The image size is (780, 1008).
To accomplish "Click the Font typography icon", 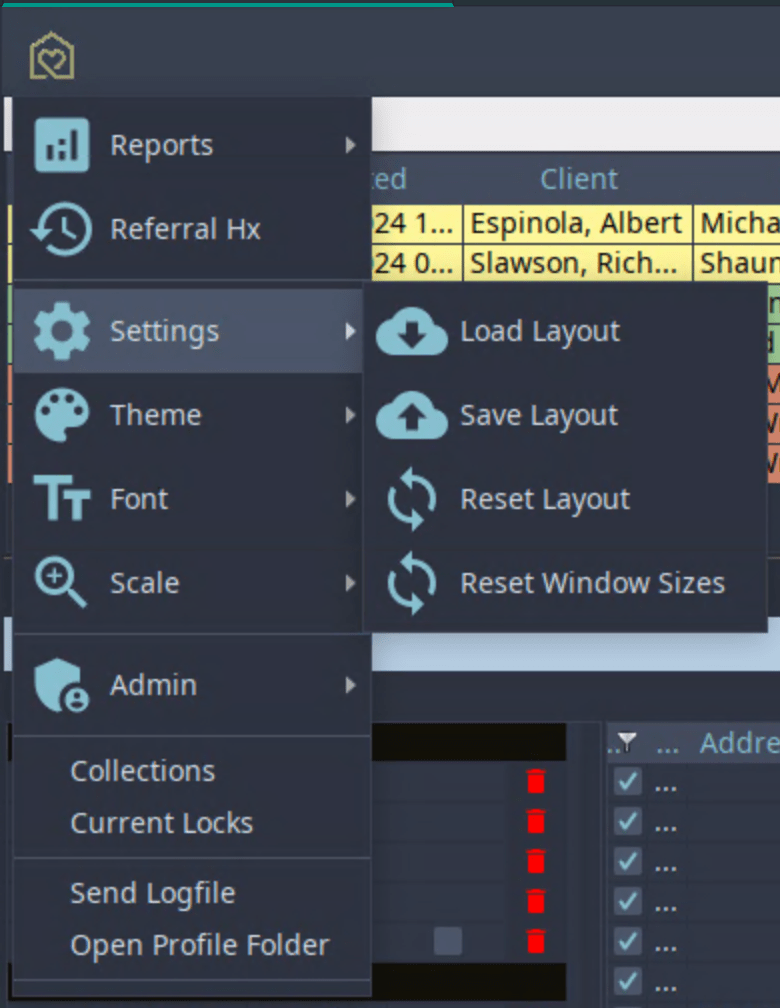I will pyautogui.click(x=62, y=498).
